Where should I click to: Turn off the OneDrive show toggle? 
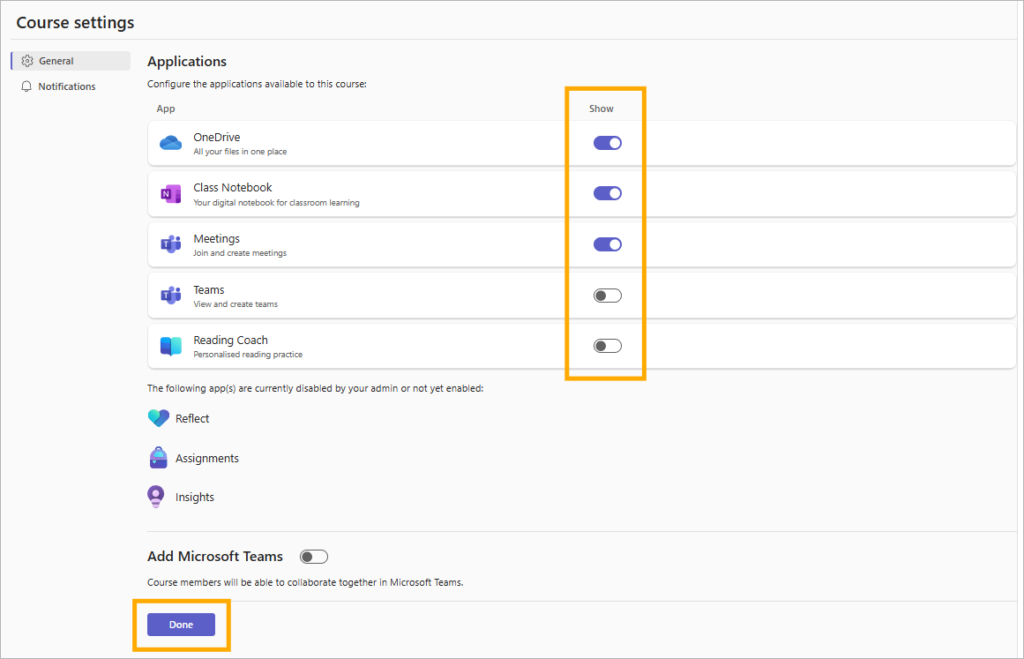(607, 143)
